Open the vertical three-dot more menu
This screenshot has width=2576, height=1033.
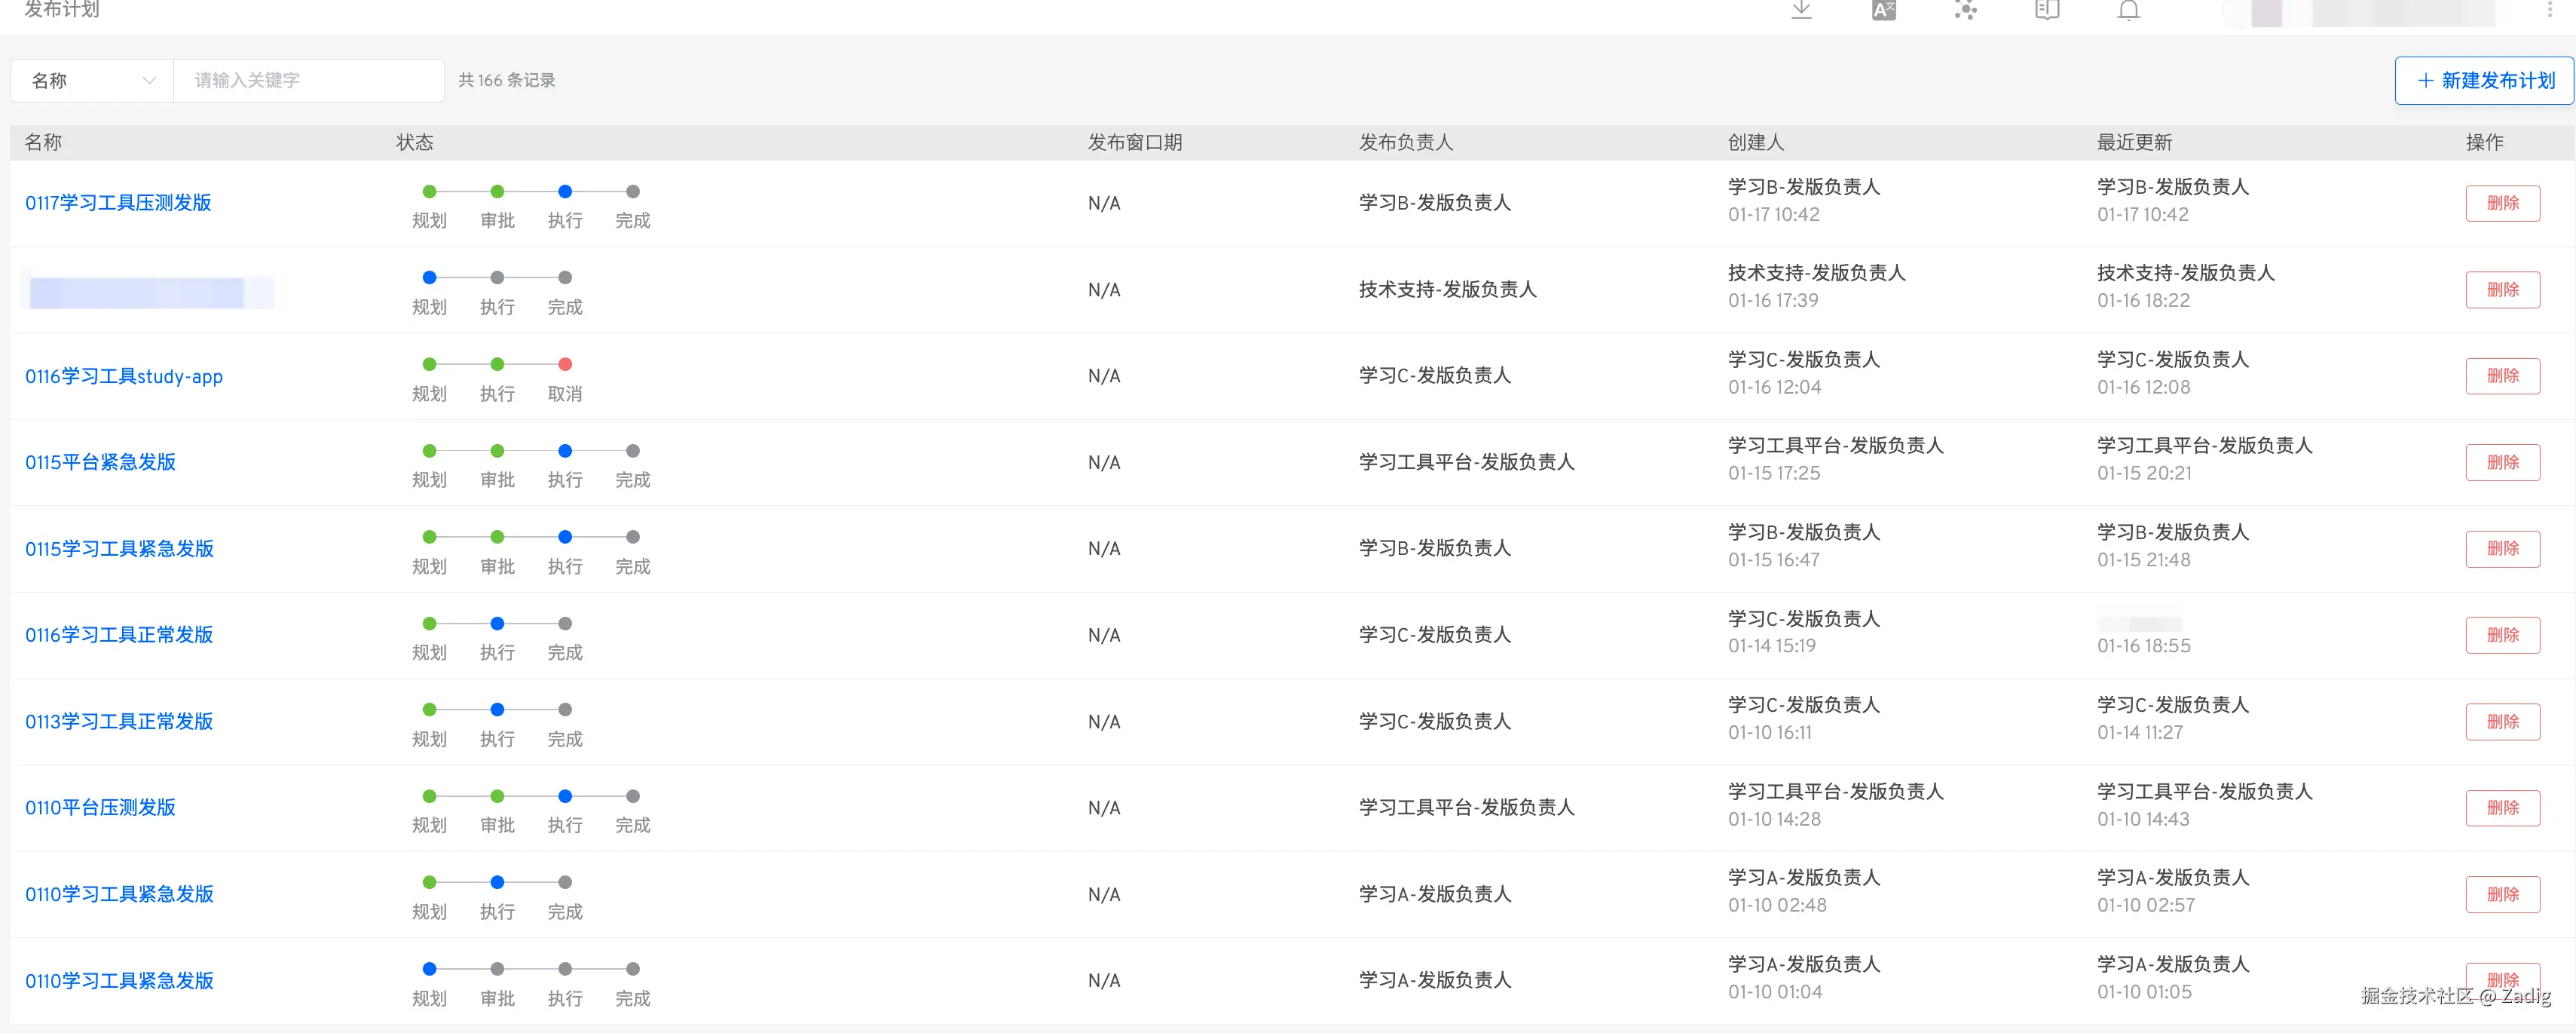[x=2549, y=10]
